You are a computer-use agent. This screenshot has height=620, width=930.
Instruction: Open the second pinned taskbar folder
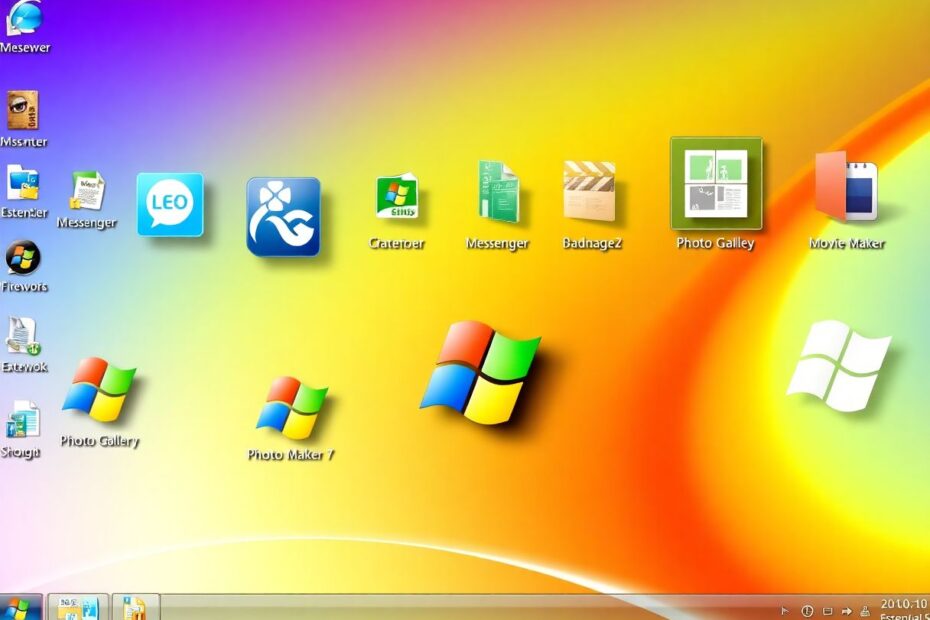135,607
